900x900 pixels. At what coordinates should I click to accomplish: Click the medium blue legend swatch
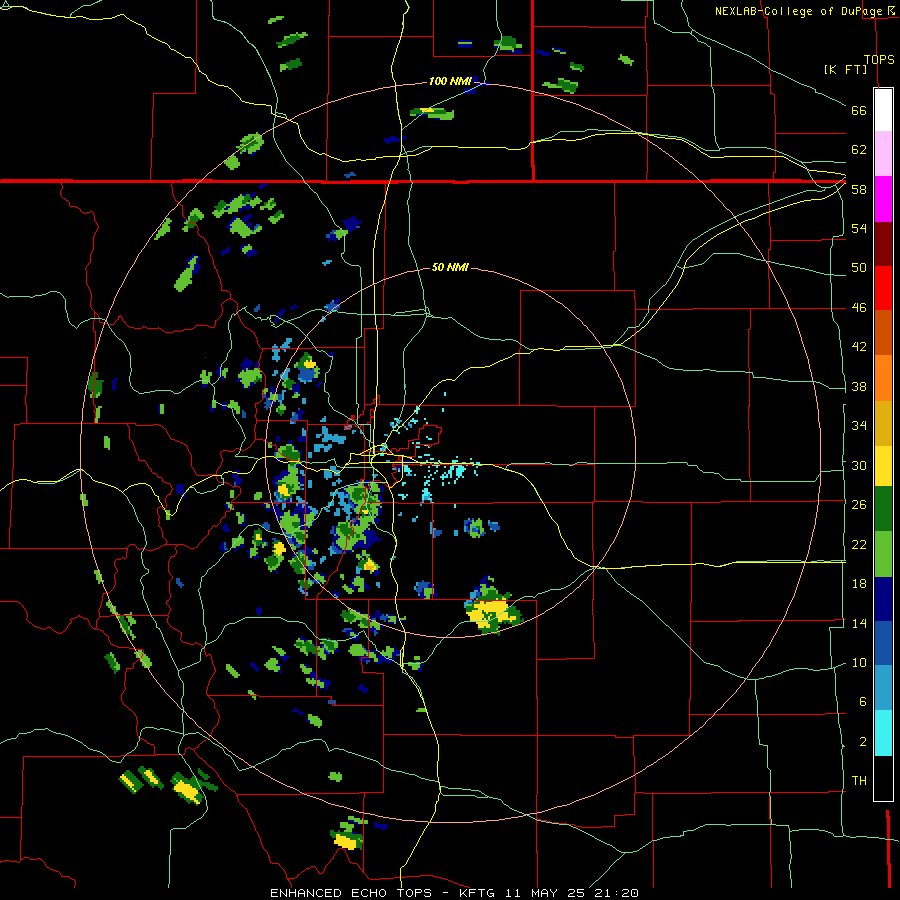coord(883,643)
